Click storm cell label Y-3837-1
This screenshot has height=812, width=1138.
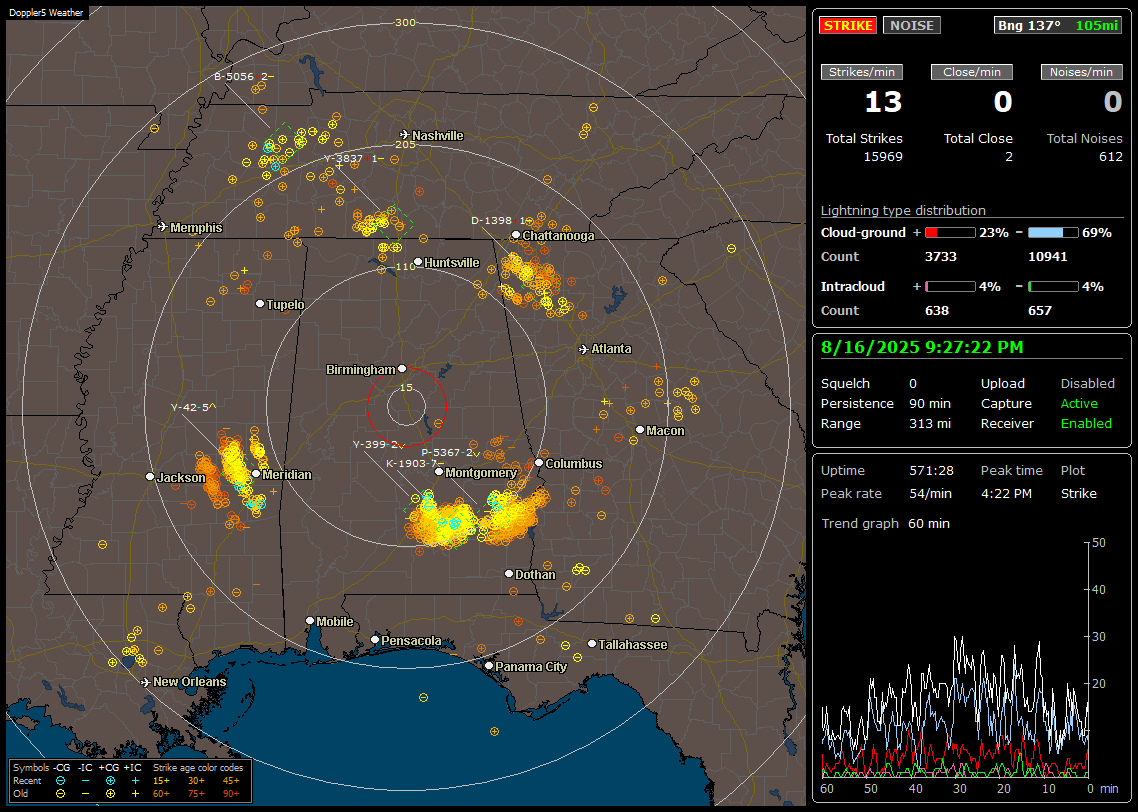pos(353,158)
